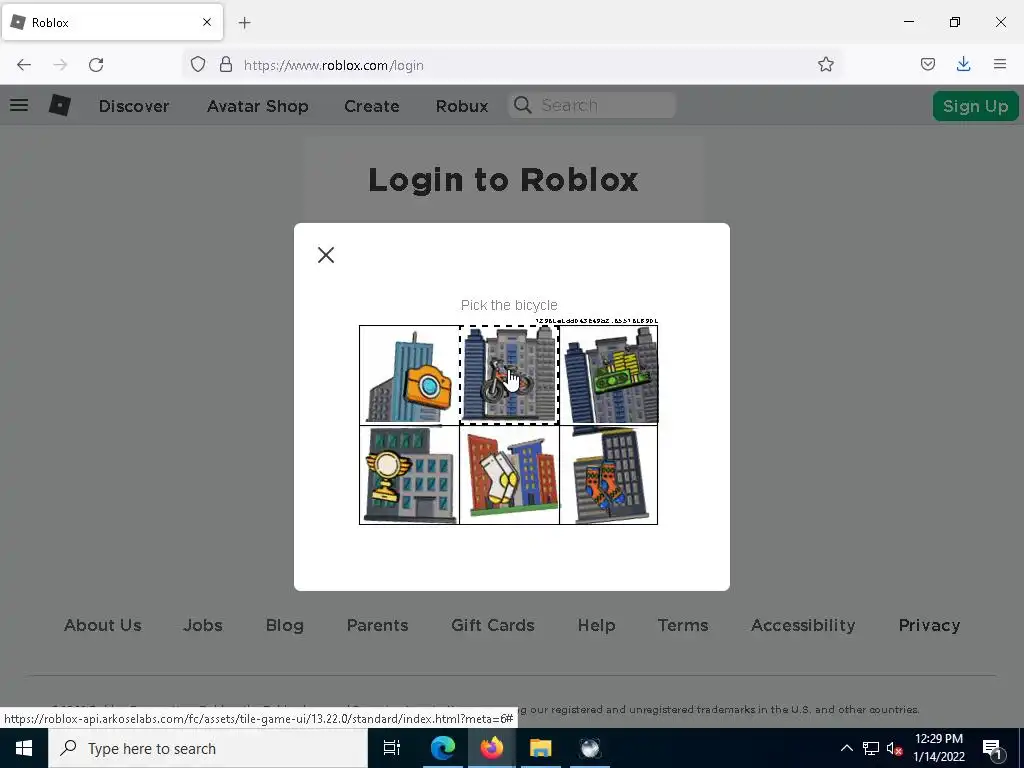Select the trophy captcha tile
Viewport: 1024px width, 768px height.
point(409,475)
